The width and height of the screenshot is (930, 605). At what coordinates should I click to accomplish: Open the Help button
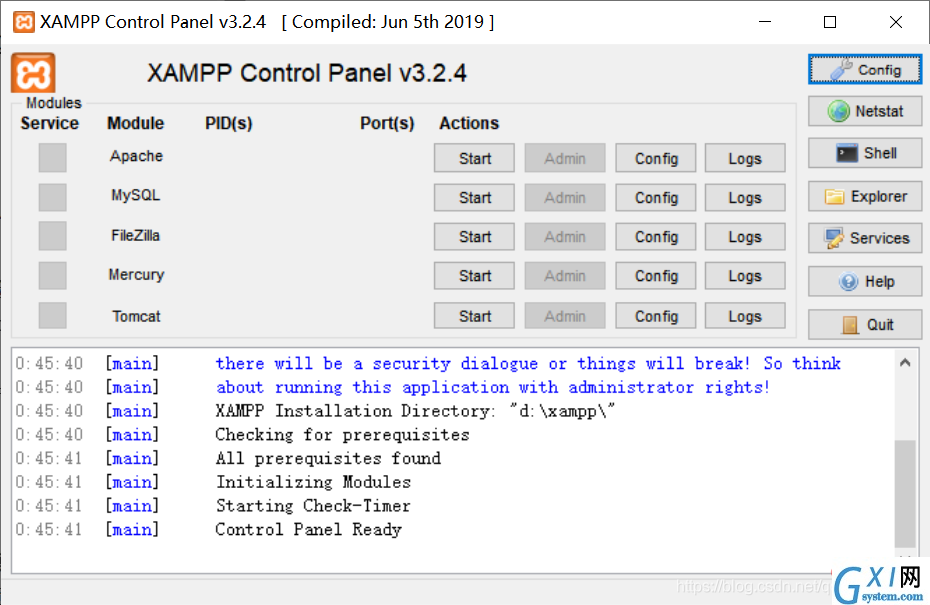(x=865, y=281)
